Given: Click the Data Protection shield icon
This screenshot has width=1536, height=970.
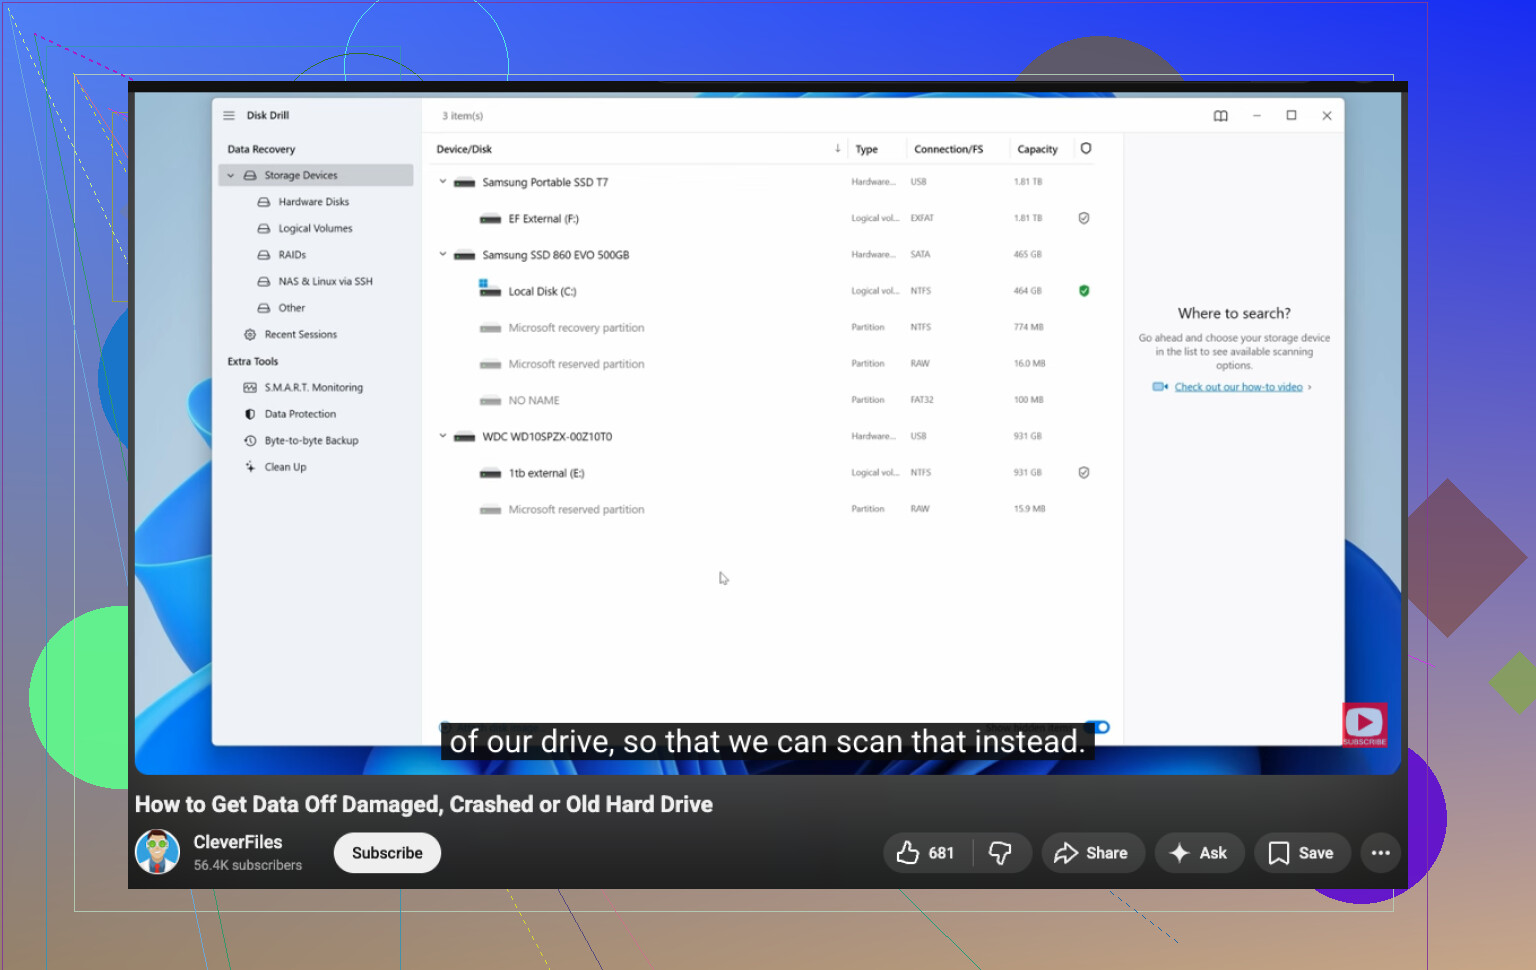Looking at the screenshot, I should [250, 414].
